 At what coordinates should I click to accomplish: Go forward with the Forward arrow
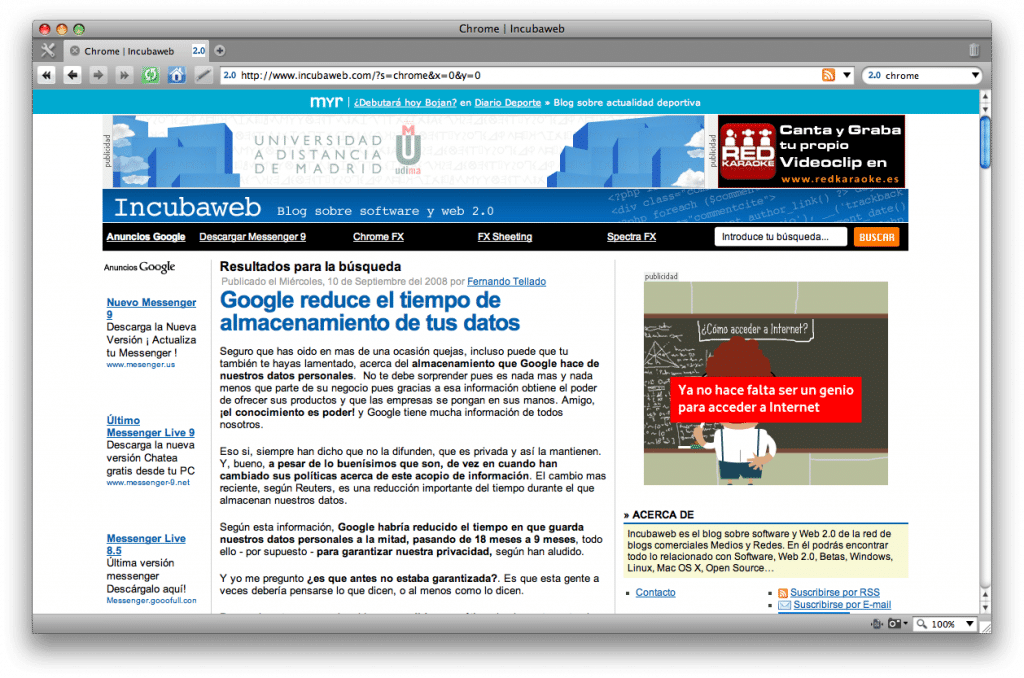(98, 76)
